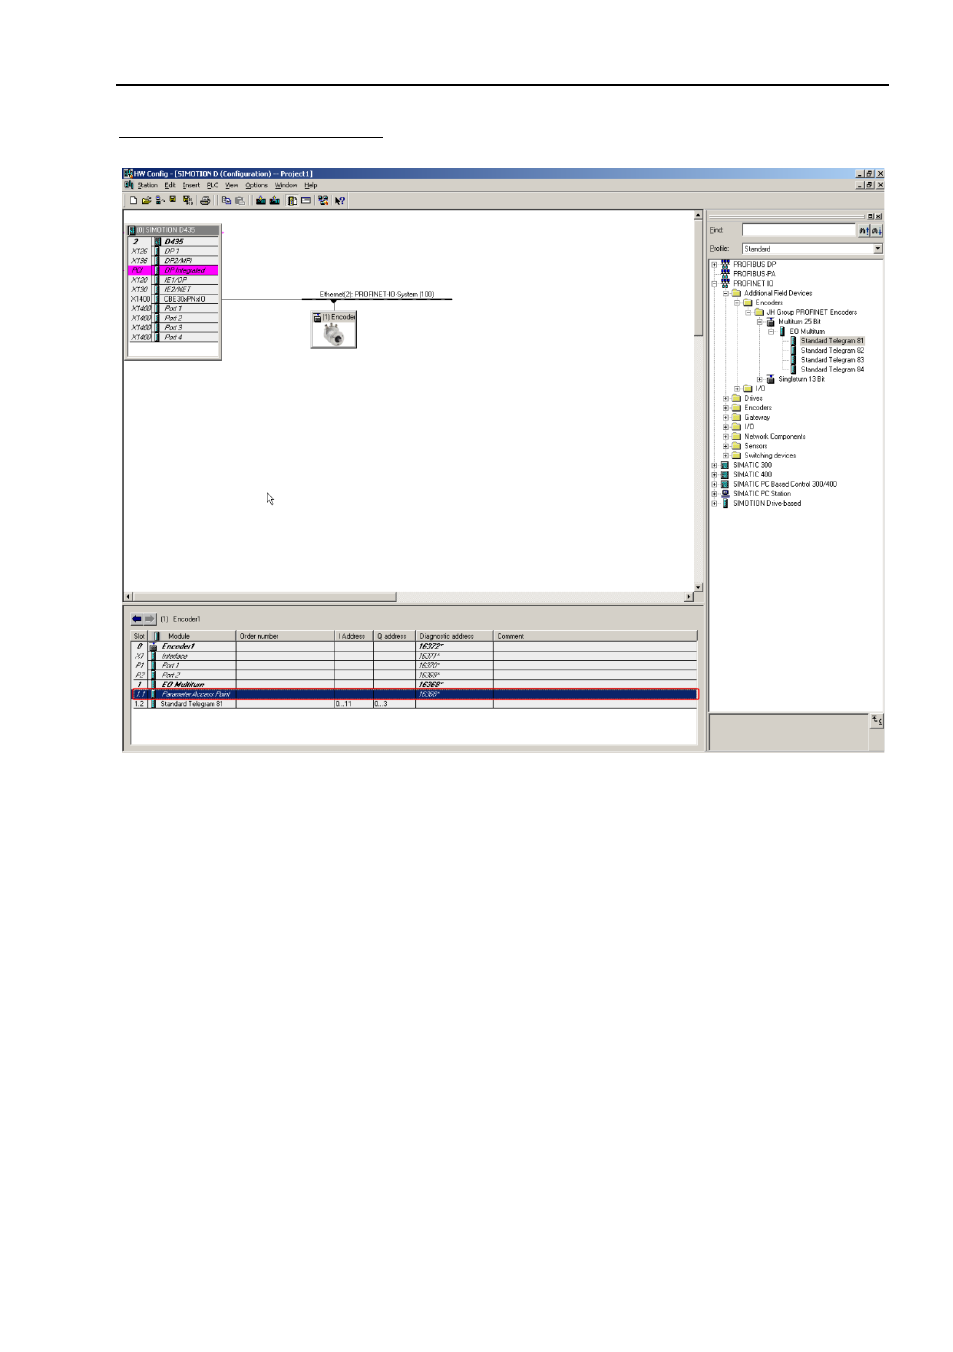Open the Window menu
Screen dimensions: 953x1352
(286, 185)
